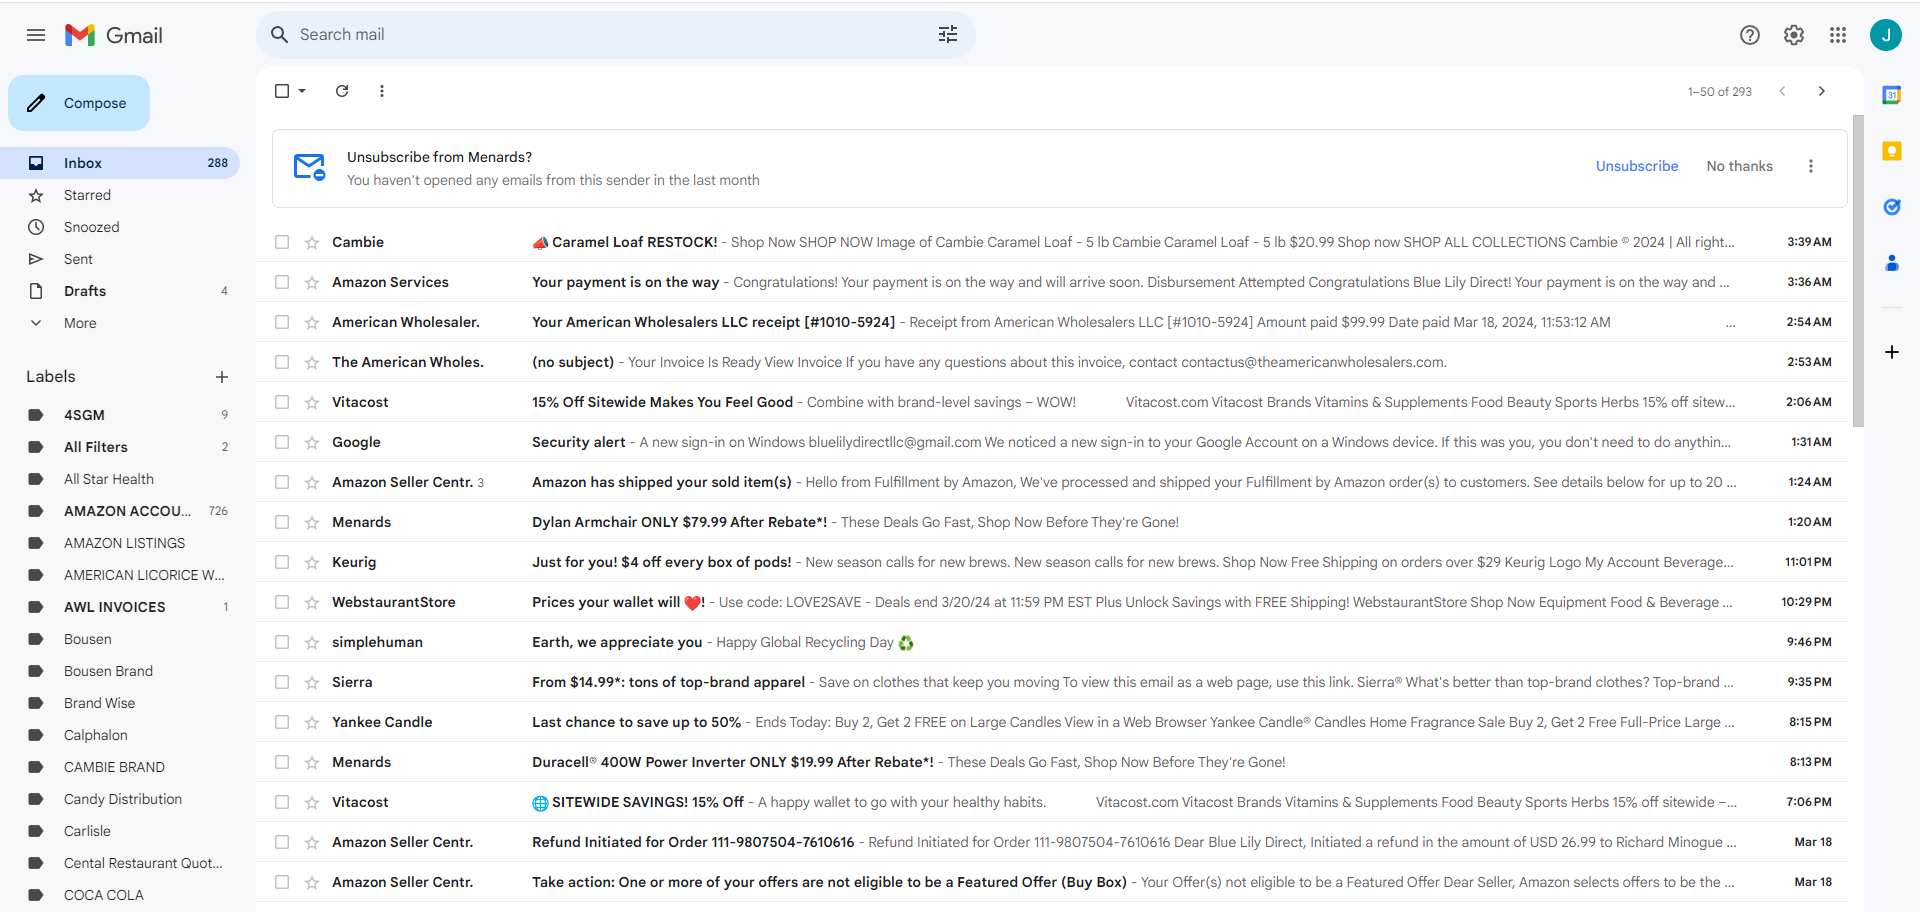
Task: Open the Google Account avatar
Action: pyautogui.click(x=1886, y=35)
